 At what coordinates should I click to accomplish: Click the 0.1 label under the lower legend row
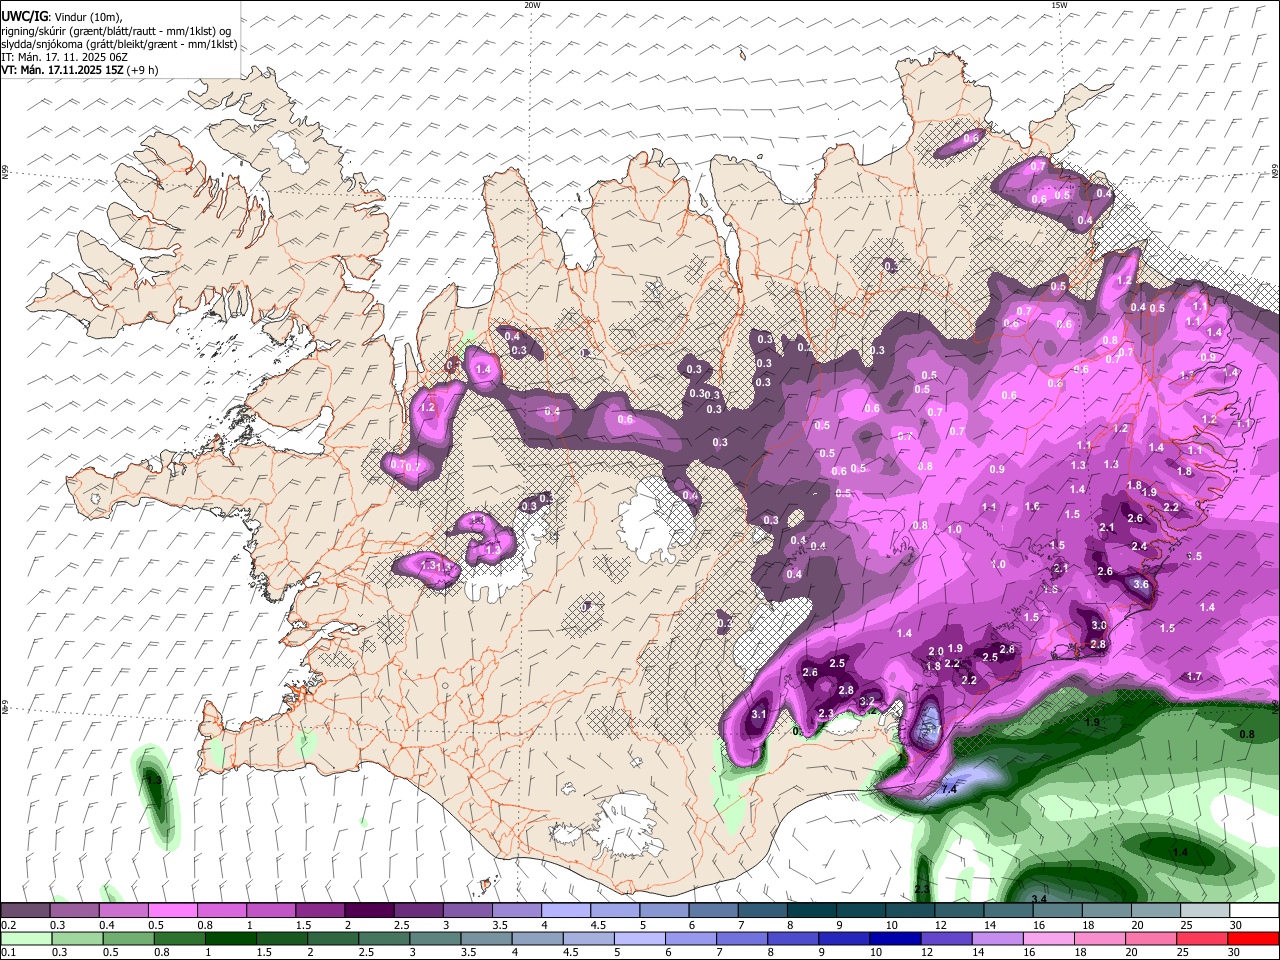(x=7, y=952)
